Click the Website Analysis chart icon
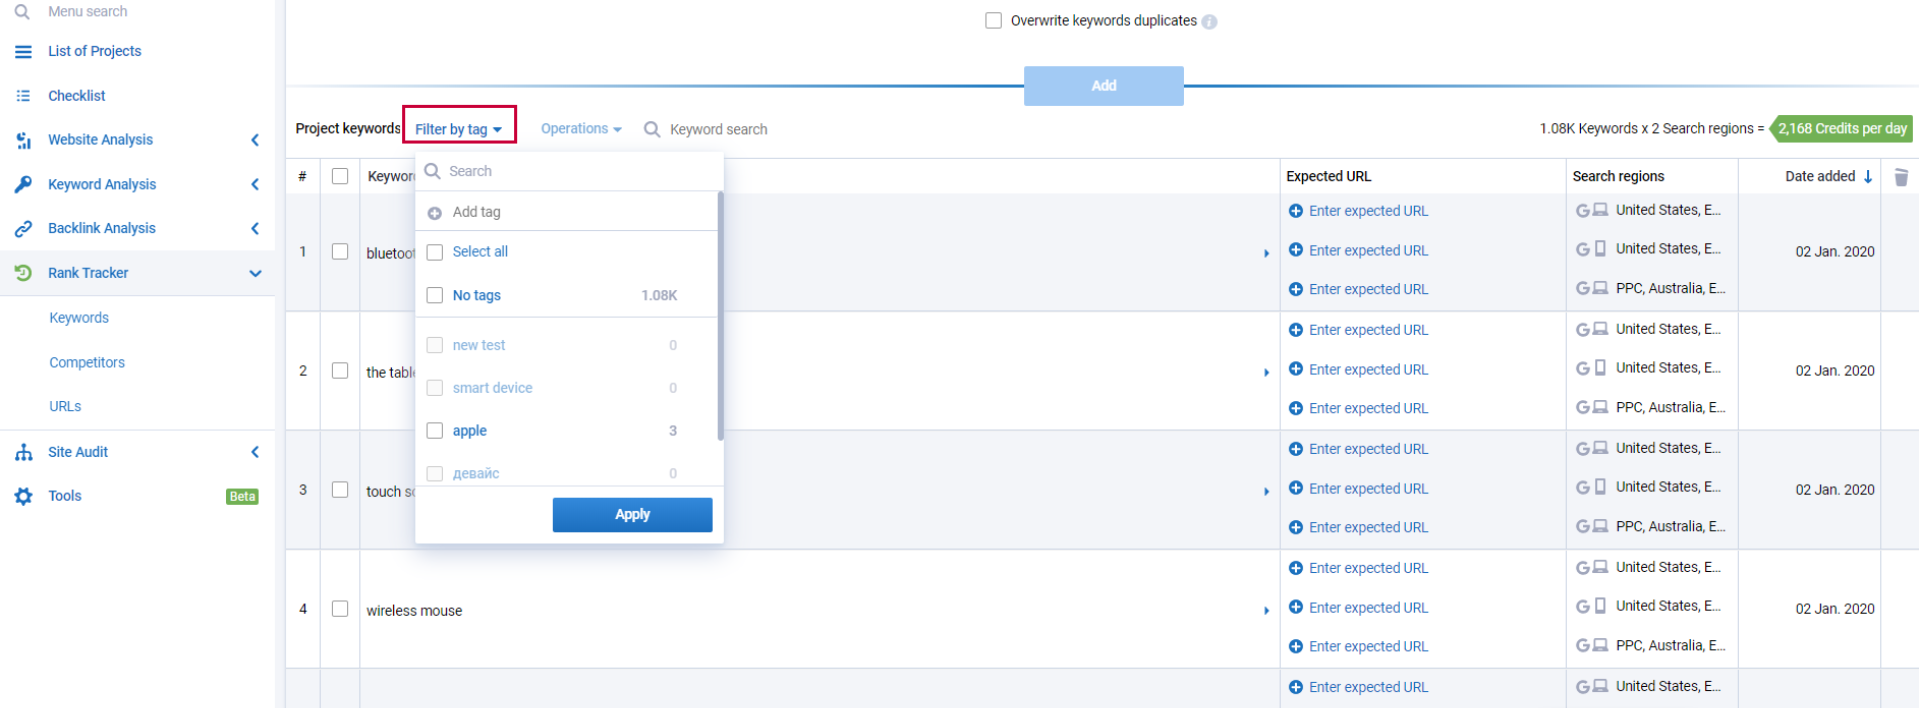1919x708 pixels. [23, 140]
